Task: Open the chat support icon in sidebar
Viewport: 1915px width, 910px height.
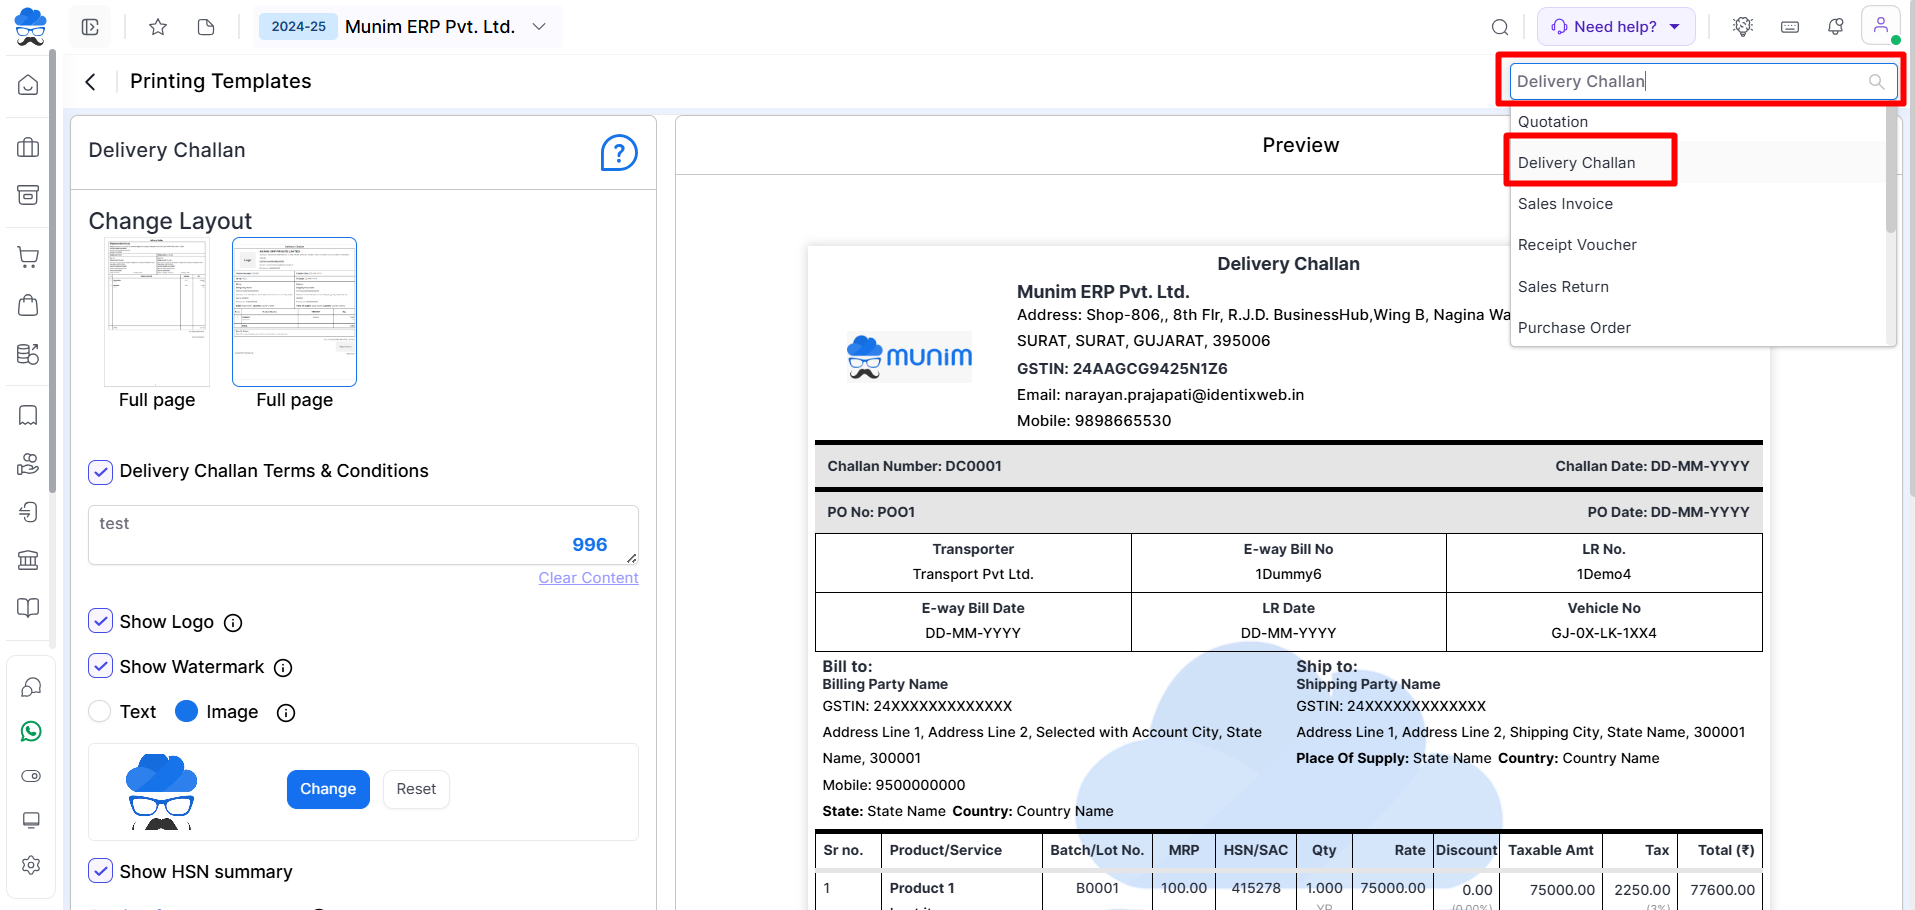Action: click(x=31, y=687)
